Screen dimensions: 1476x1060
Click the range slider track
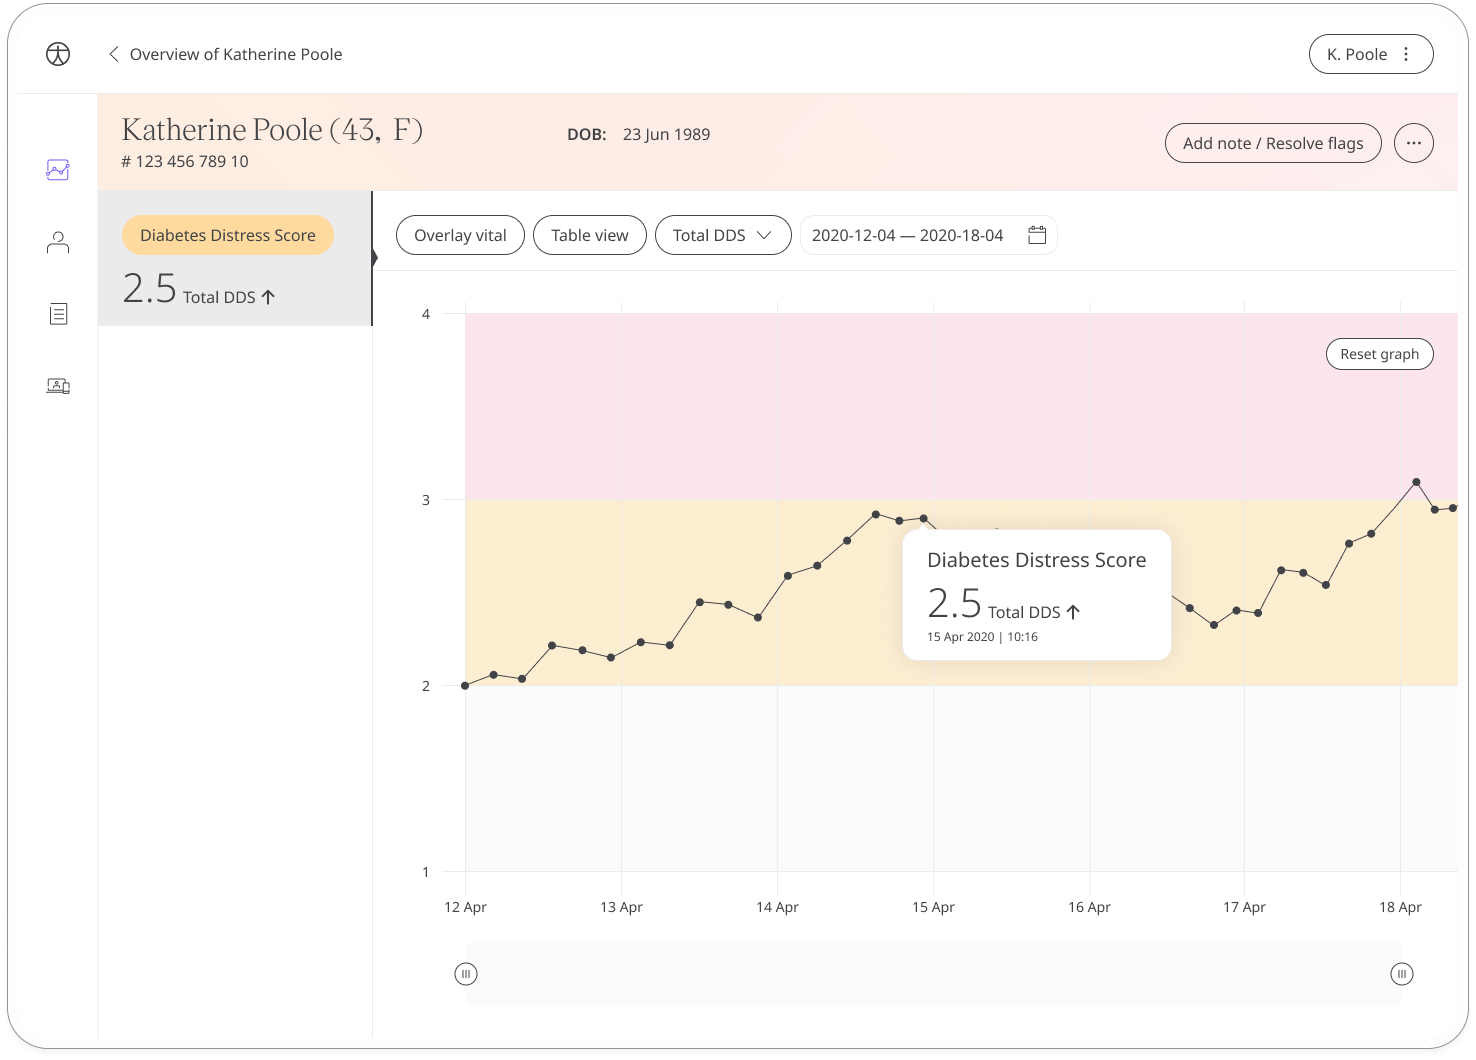tap(934, 974)
